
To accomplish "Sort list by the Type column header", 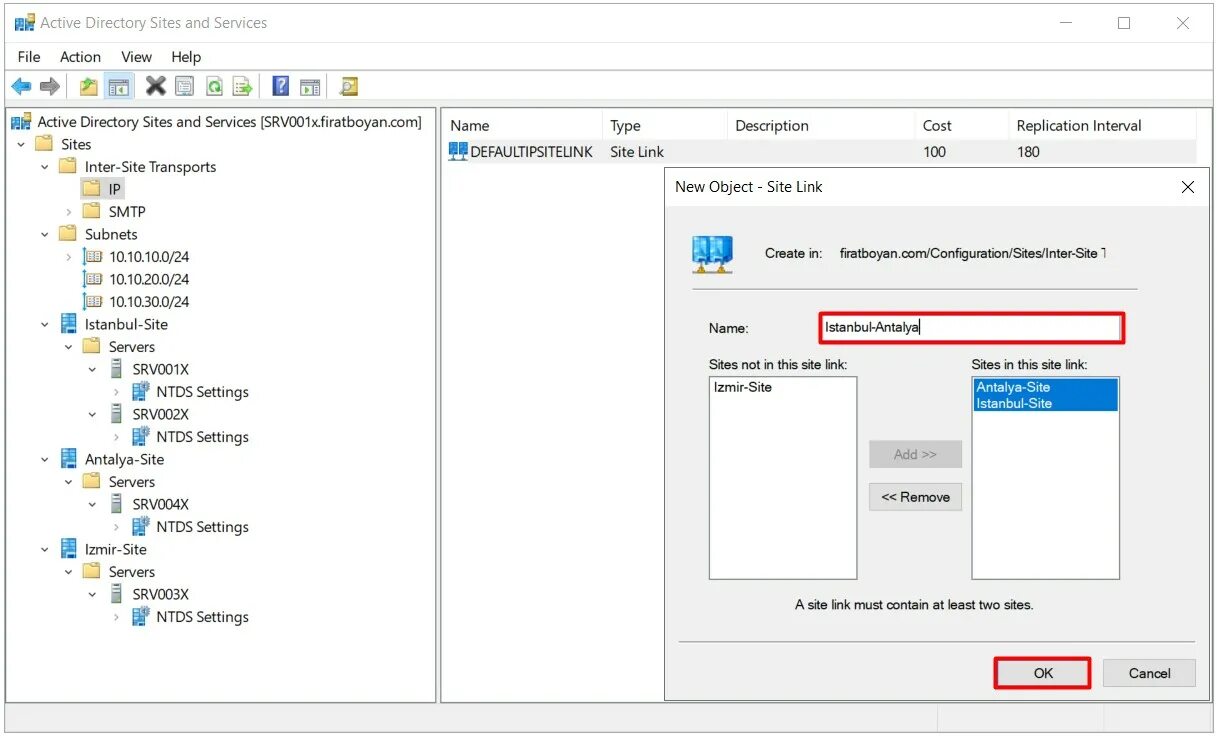I will [664, 126].
